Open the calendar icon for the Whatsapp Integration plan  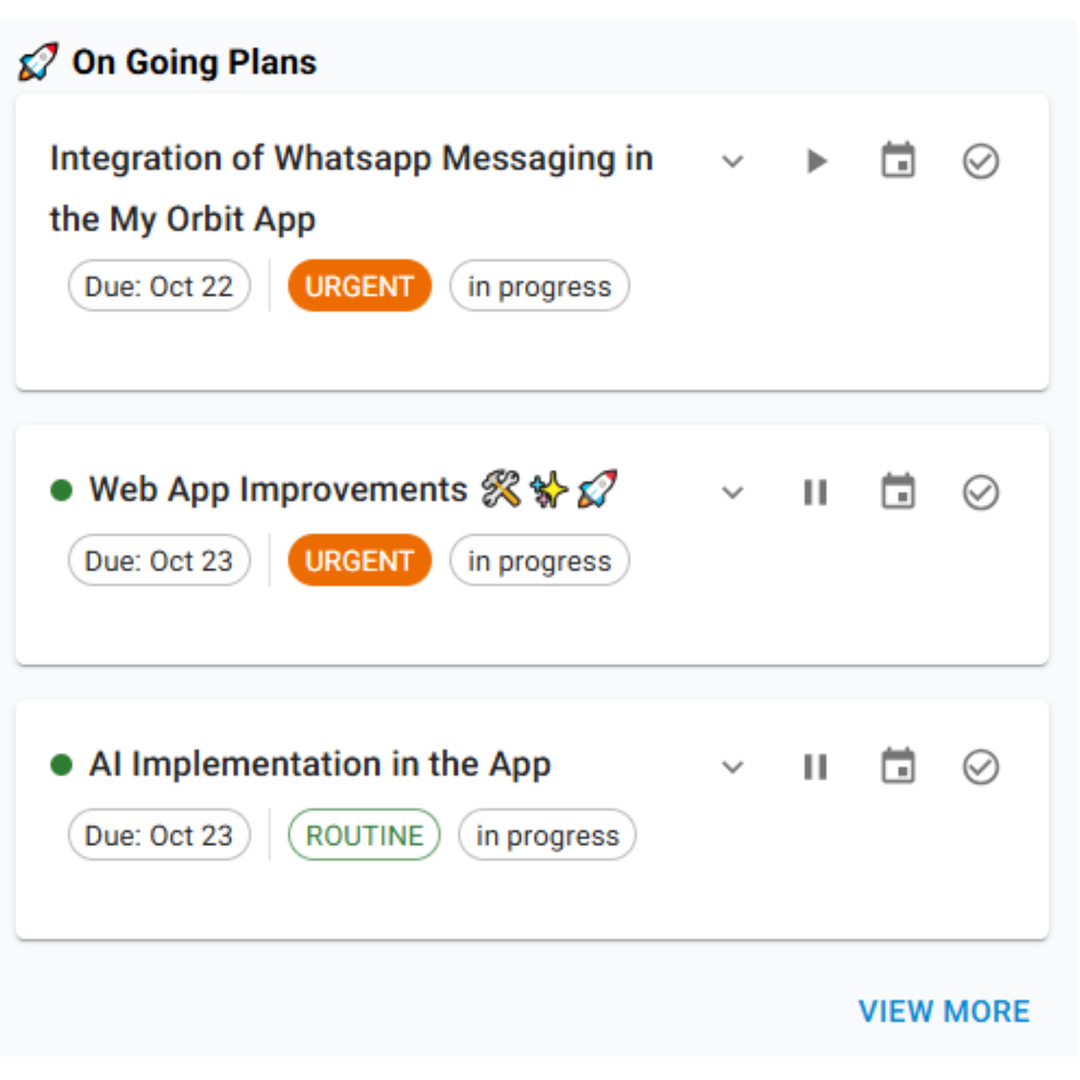tap(898, 161)
